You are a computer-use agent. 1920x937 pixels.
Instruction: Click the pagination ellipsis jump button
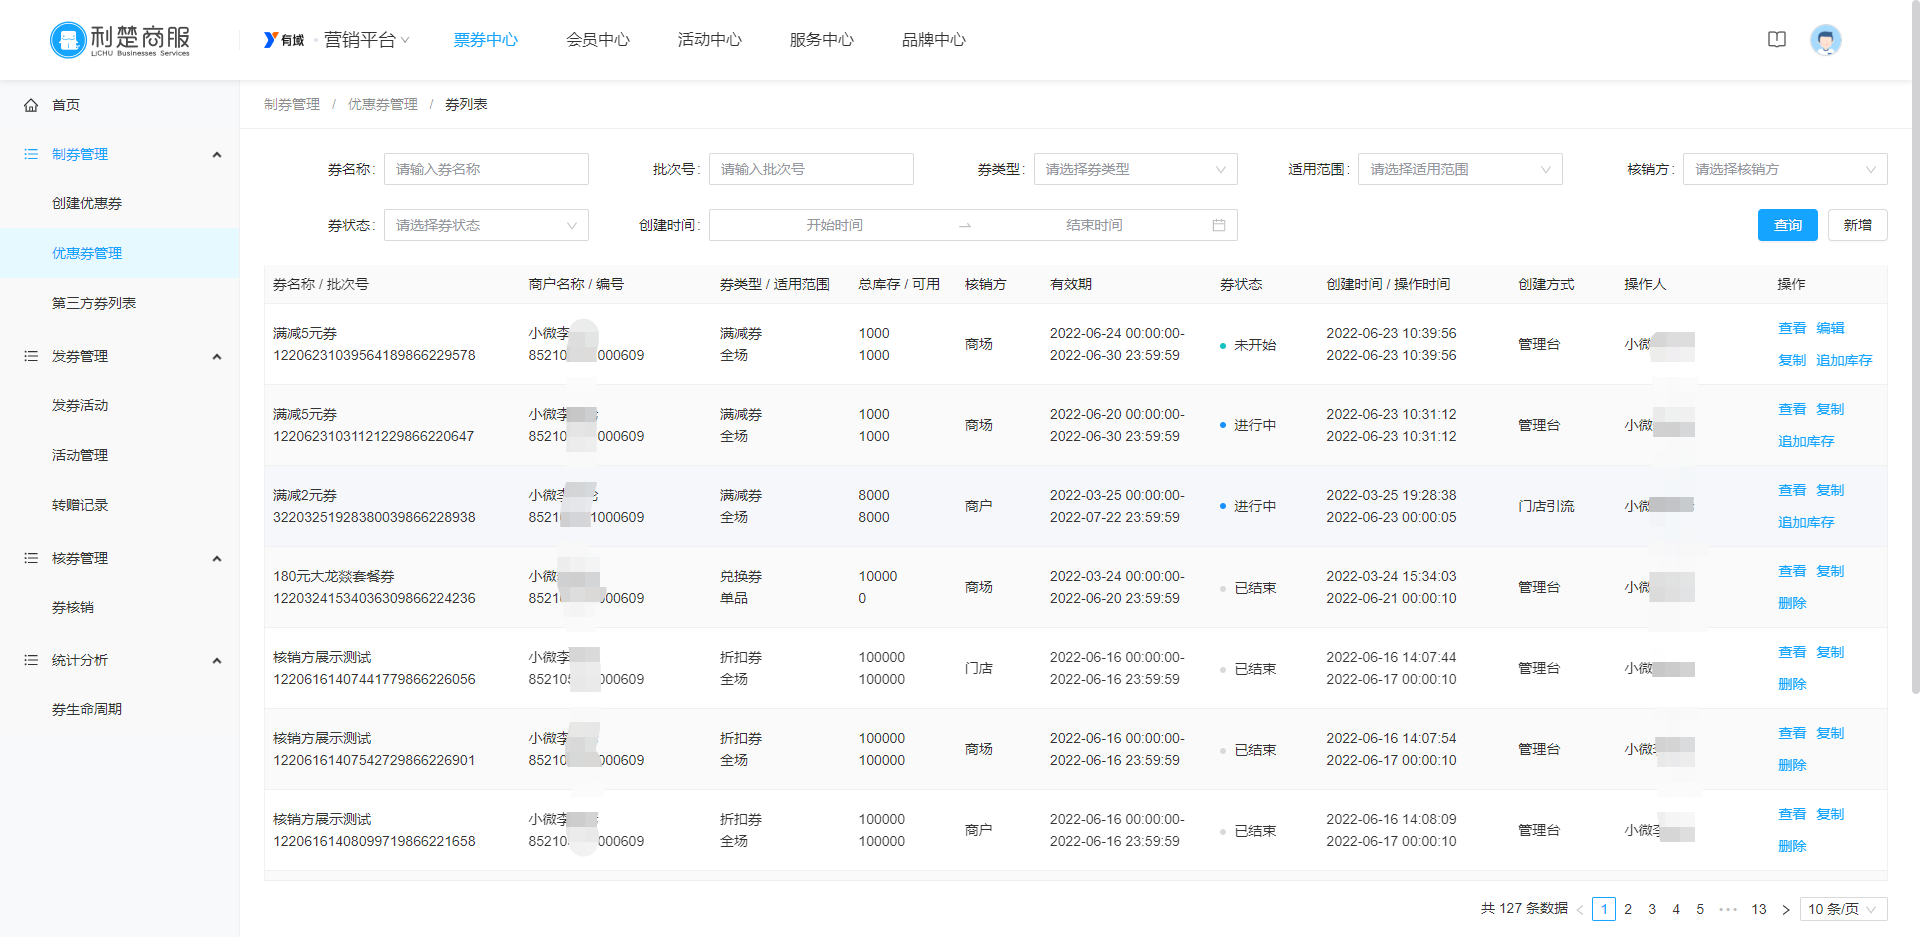coord(1728,909)
